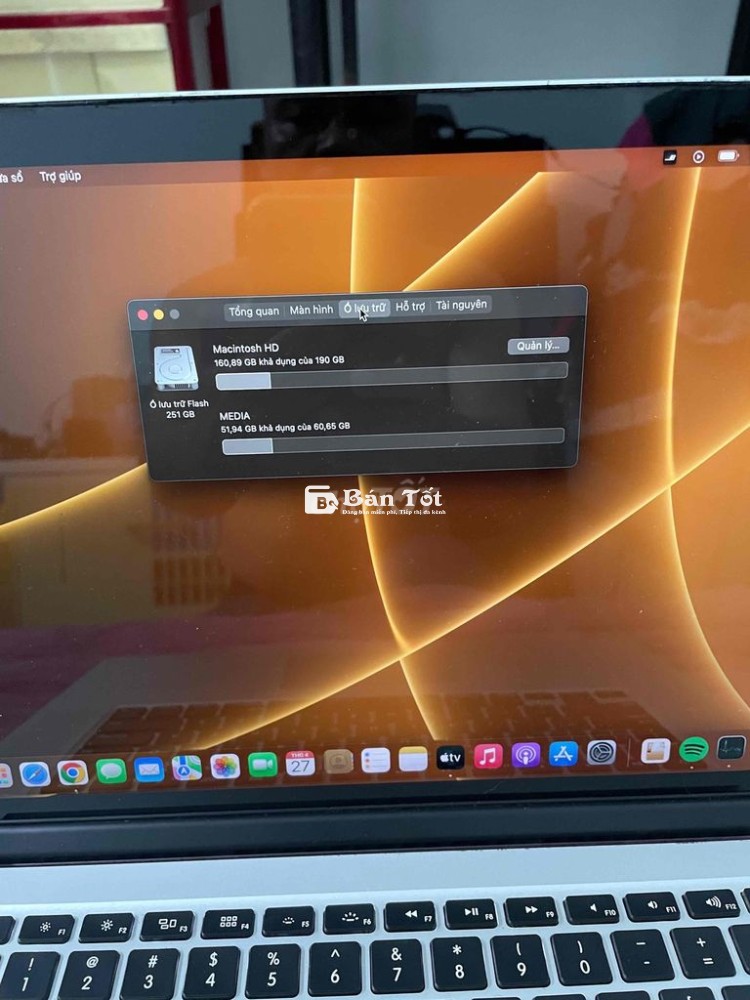Click the Macintosh HD storage usage bar
This screenshot has width=750, height=1000.
click(392, 376)
